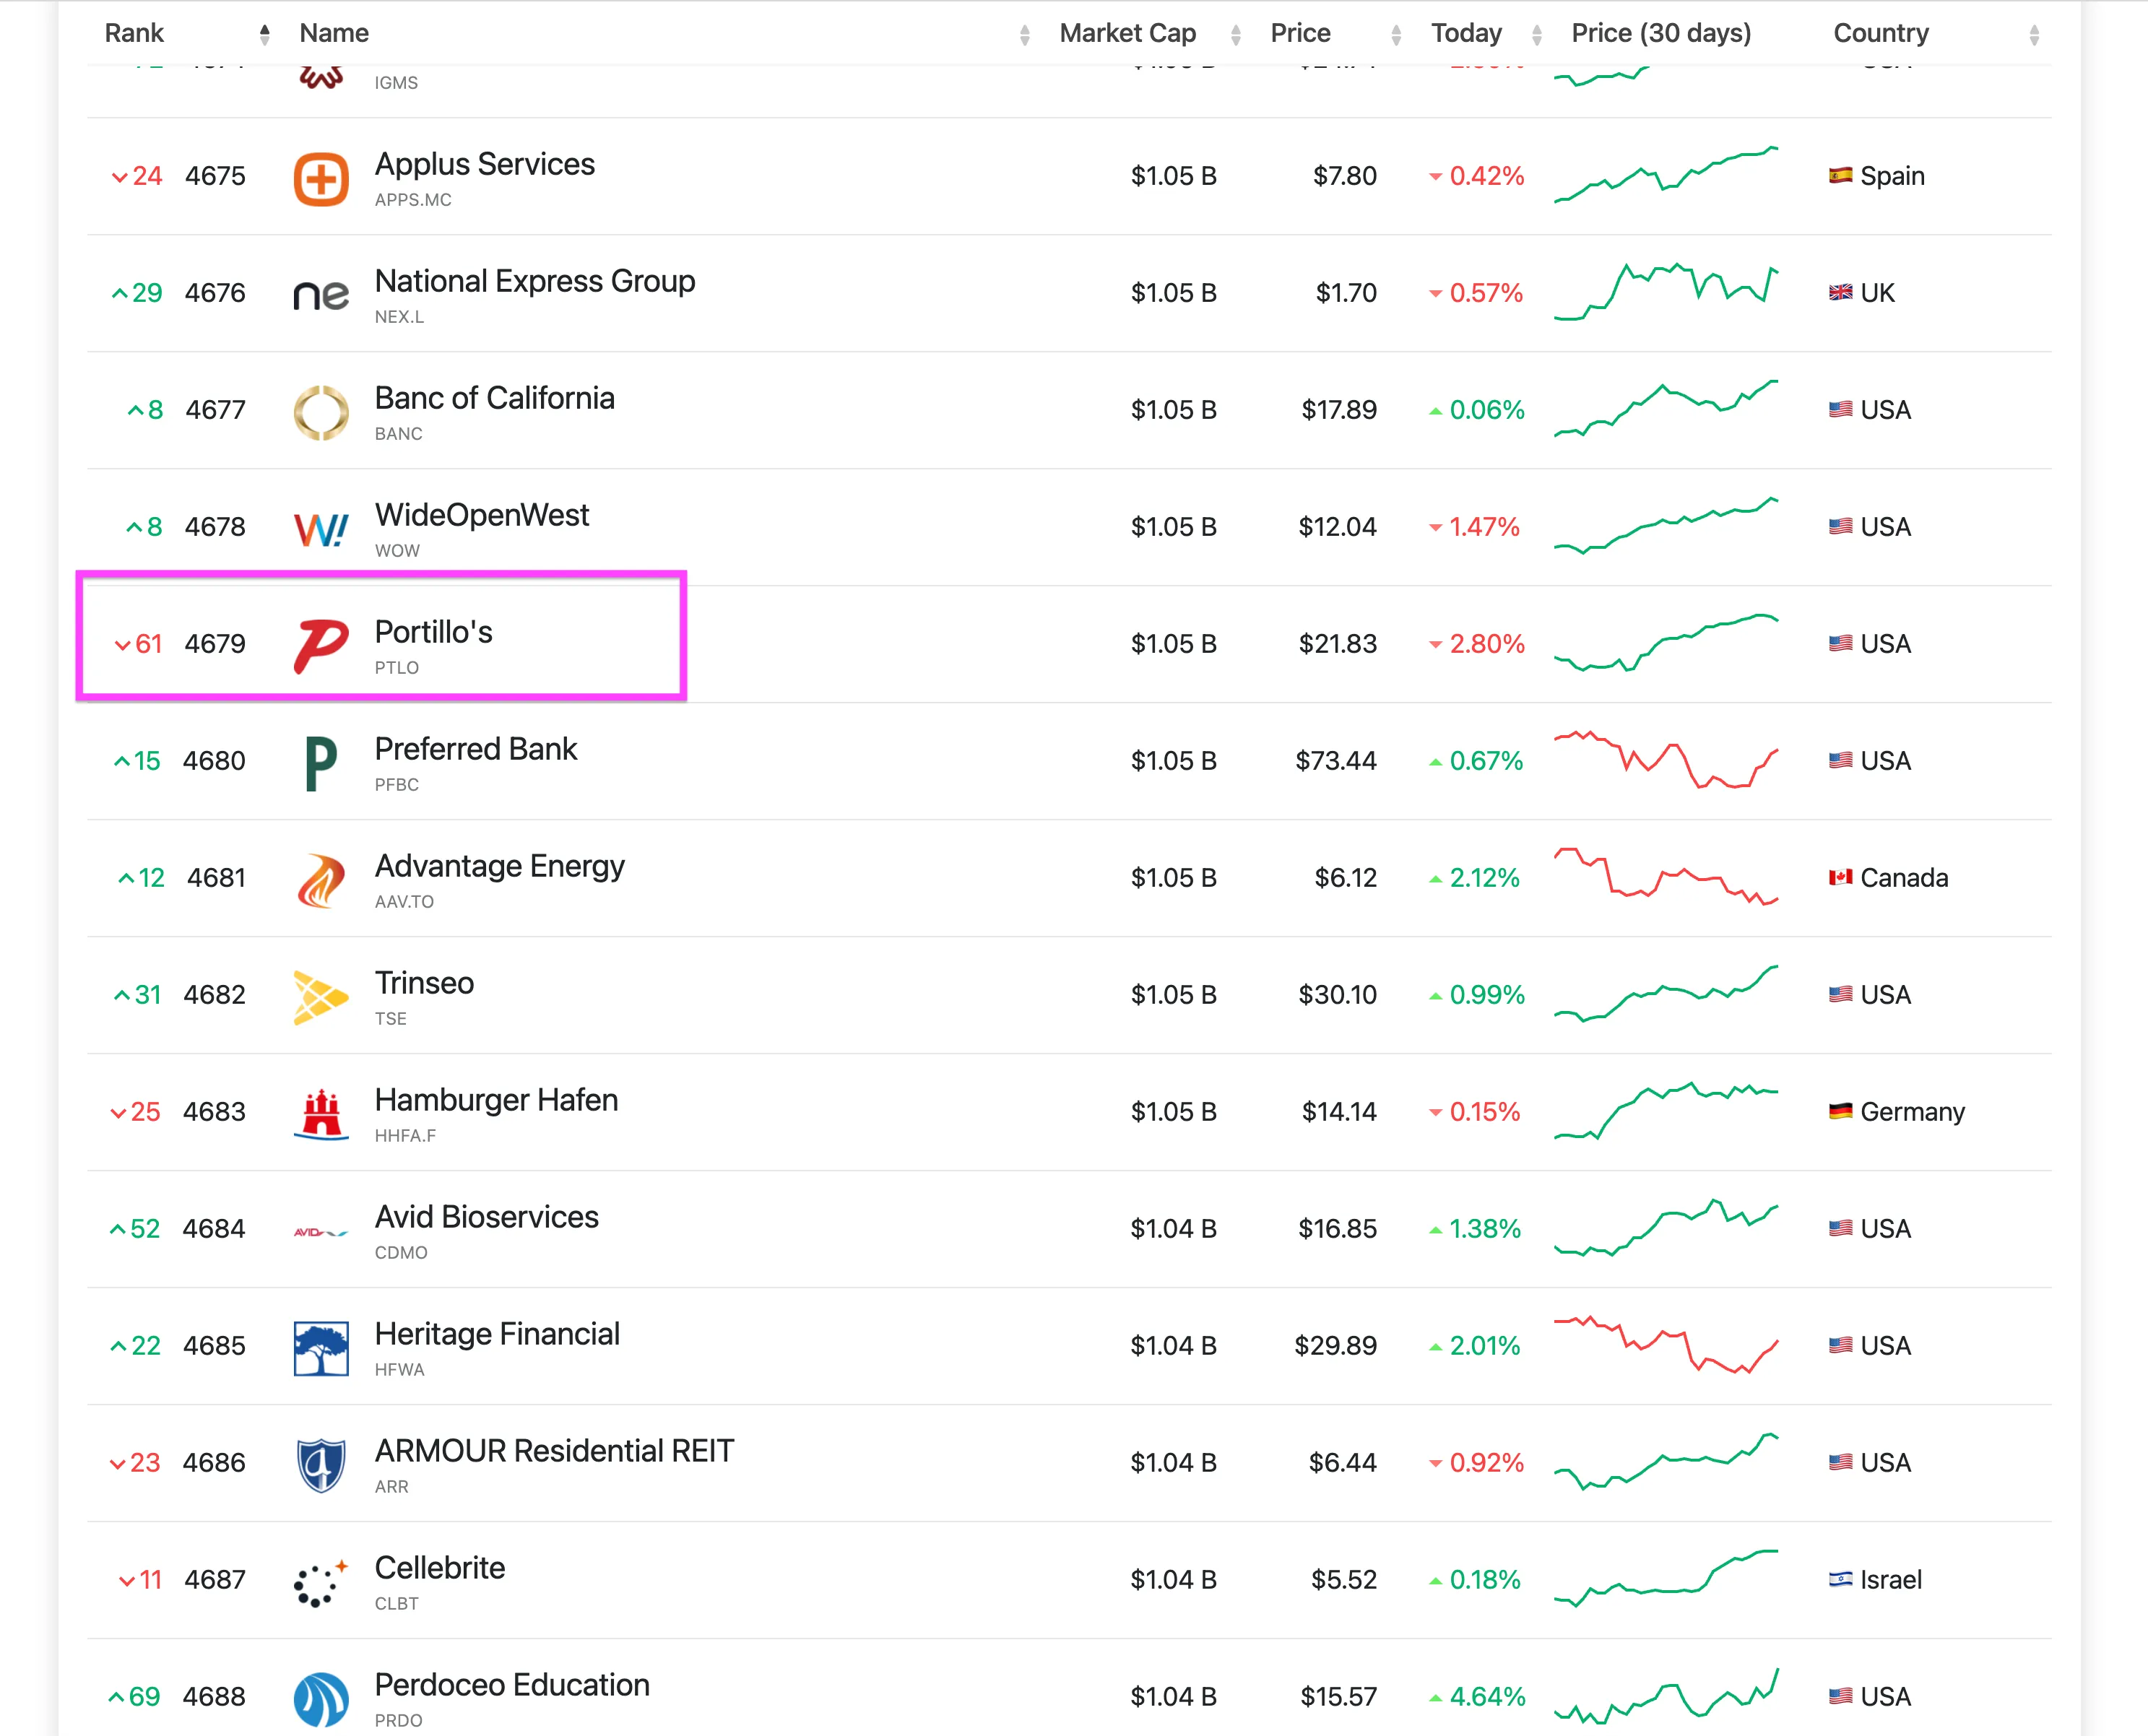Click the Israel country label
2148x1736 pixels.
coord(1891,1580)
